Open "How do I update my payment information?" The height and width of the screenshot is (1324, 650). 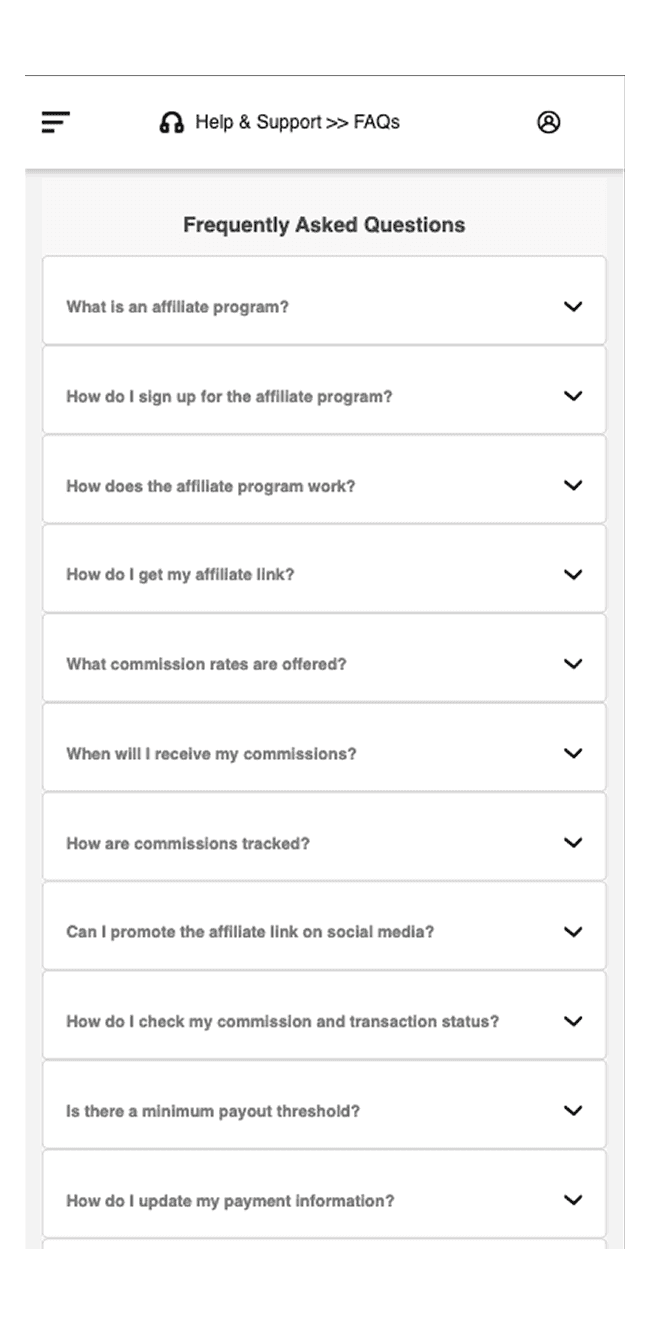[230, 1200]
